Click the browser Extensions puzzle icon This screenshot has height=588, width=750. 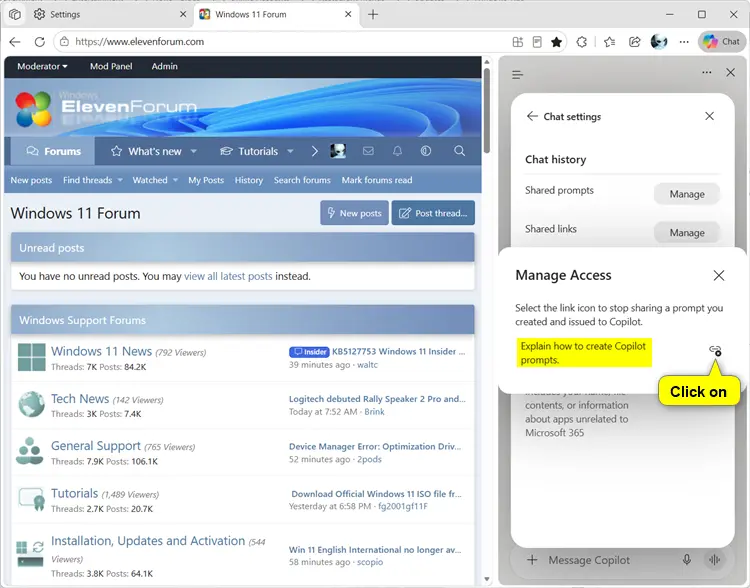[x=581, y=42]
